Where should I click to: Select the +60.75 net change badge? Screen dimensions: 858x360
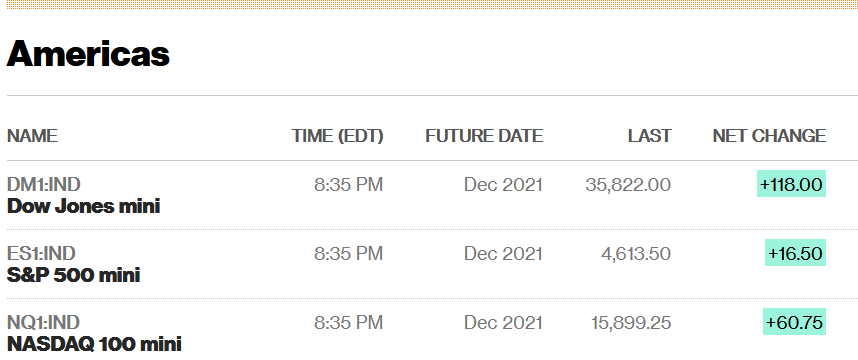pos(794,322)
